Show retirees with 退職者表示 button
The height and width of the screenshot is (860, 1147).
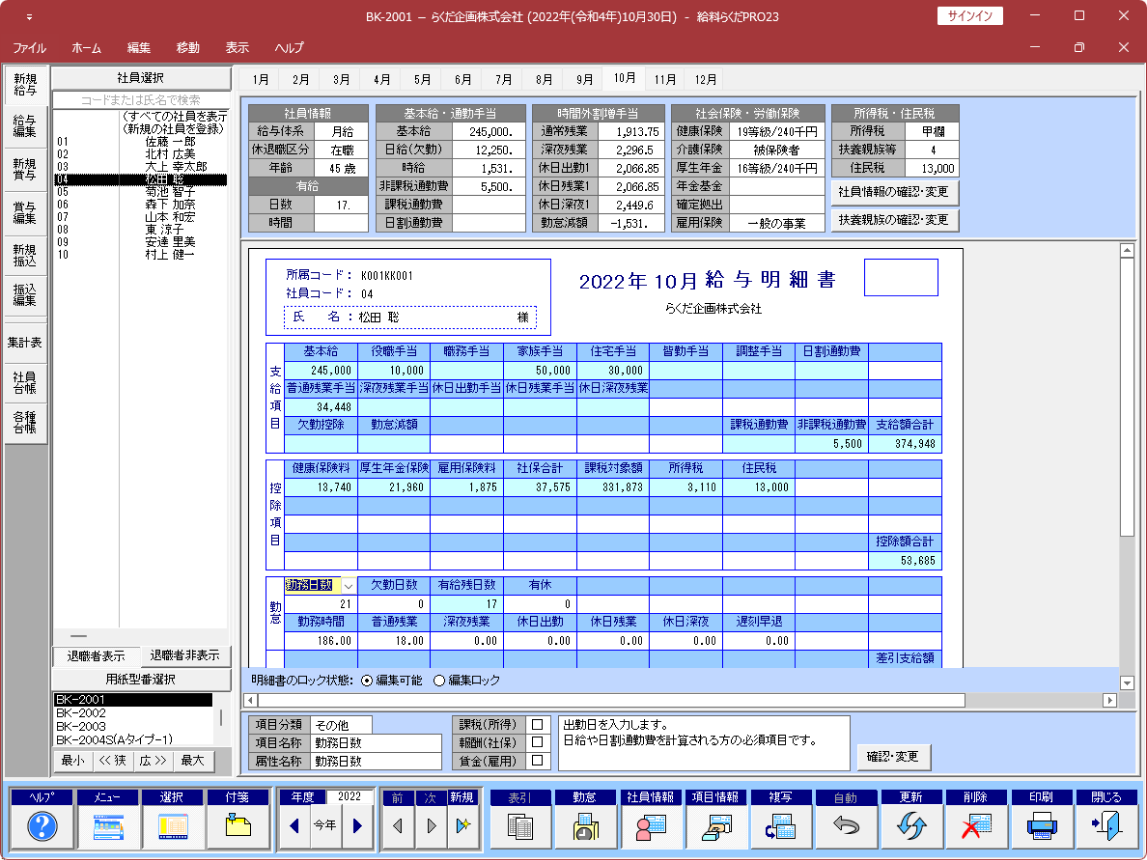pos(96,656)
